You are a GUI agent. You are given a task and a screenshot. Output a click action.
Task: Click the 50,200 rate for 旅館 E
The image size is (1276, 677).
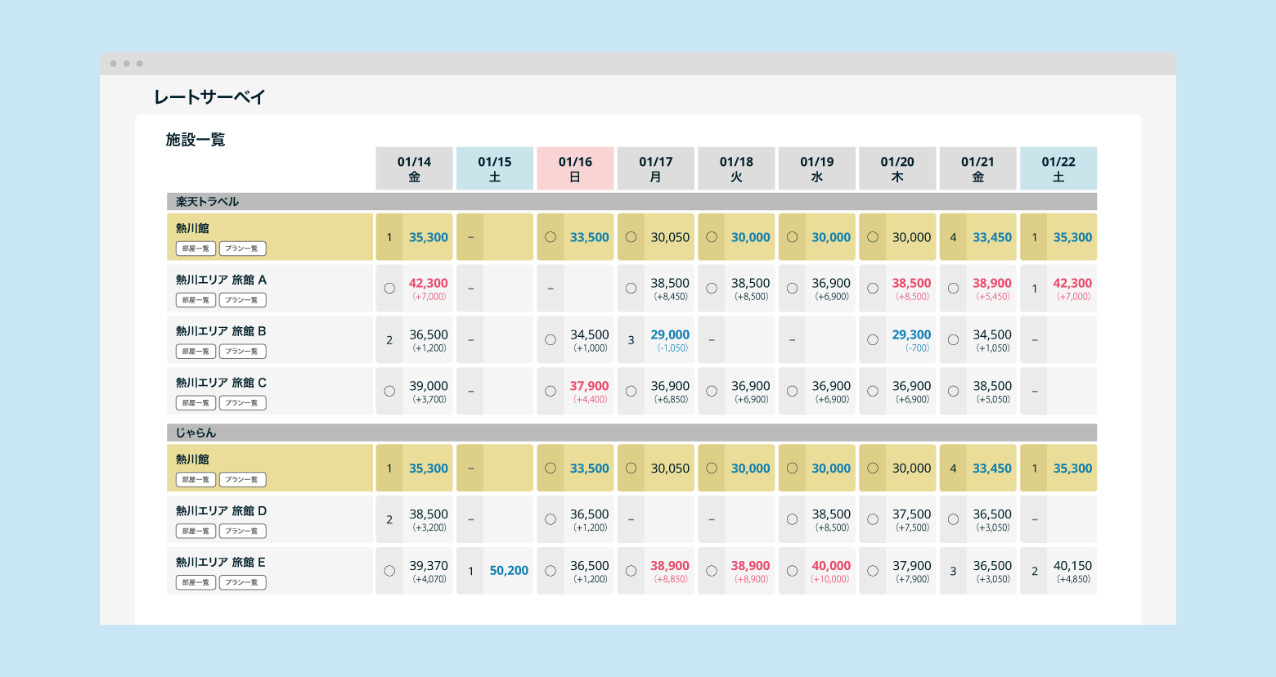click(x=509, y=570)
